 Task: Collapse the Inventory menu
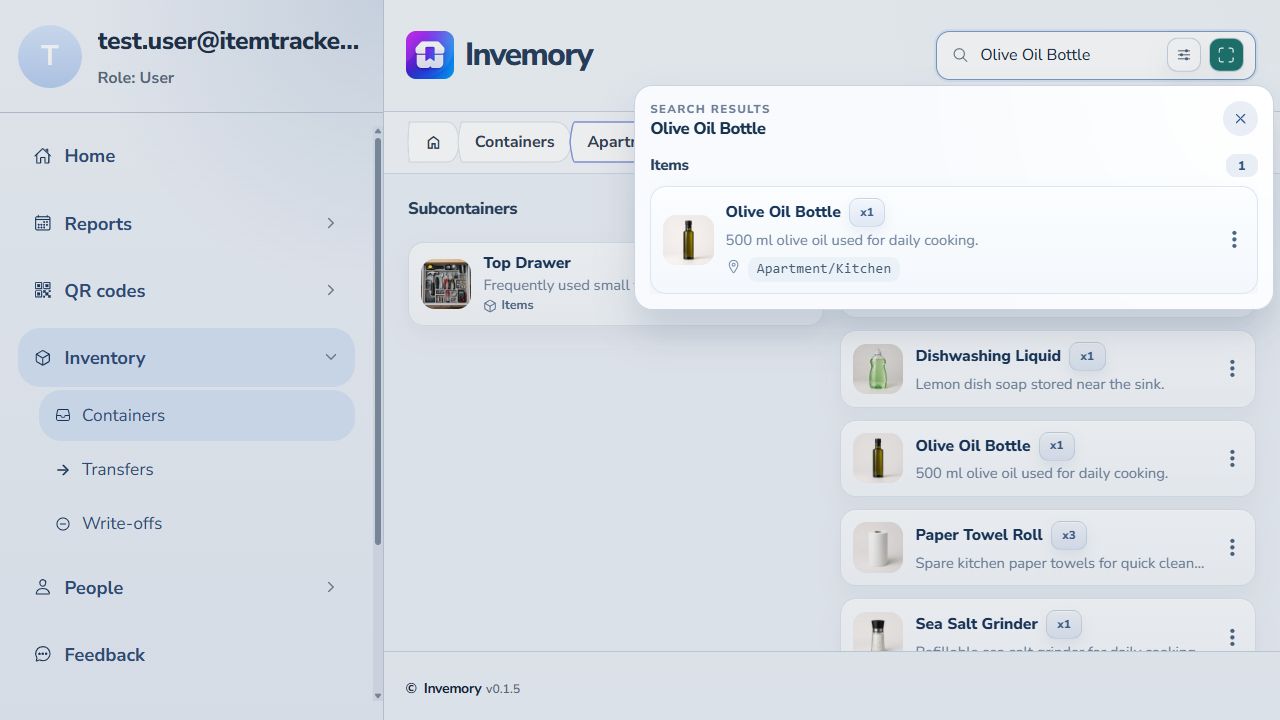pos(186,357)
